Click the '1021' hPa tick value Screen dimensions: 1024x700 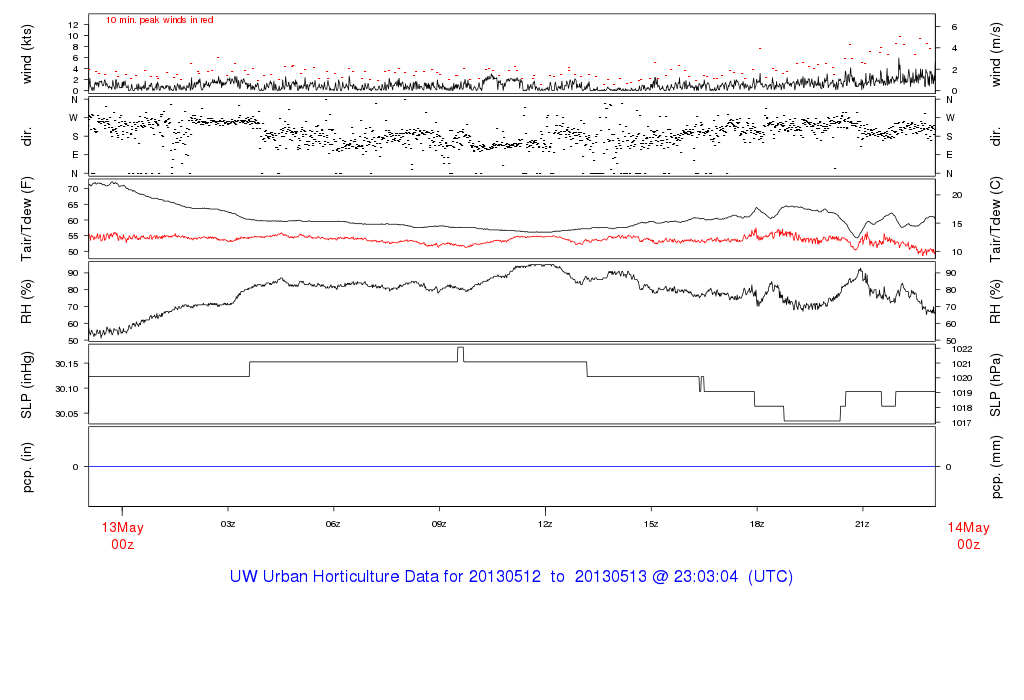(x=963, y=364)
